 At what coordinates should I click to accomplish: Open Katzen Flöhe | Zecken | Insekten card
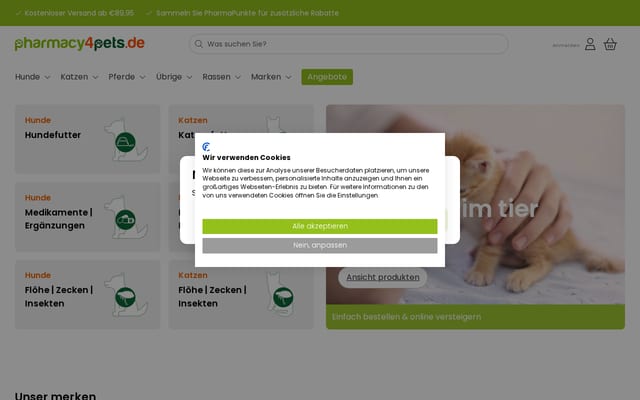(241, 294)
